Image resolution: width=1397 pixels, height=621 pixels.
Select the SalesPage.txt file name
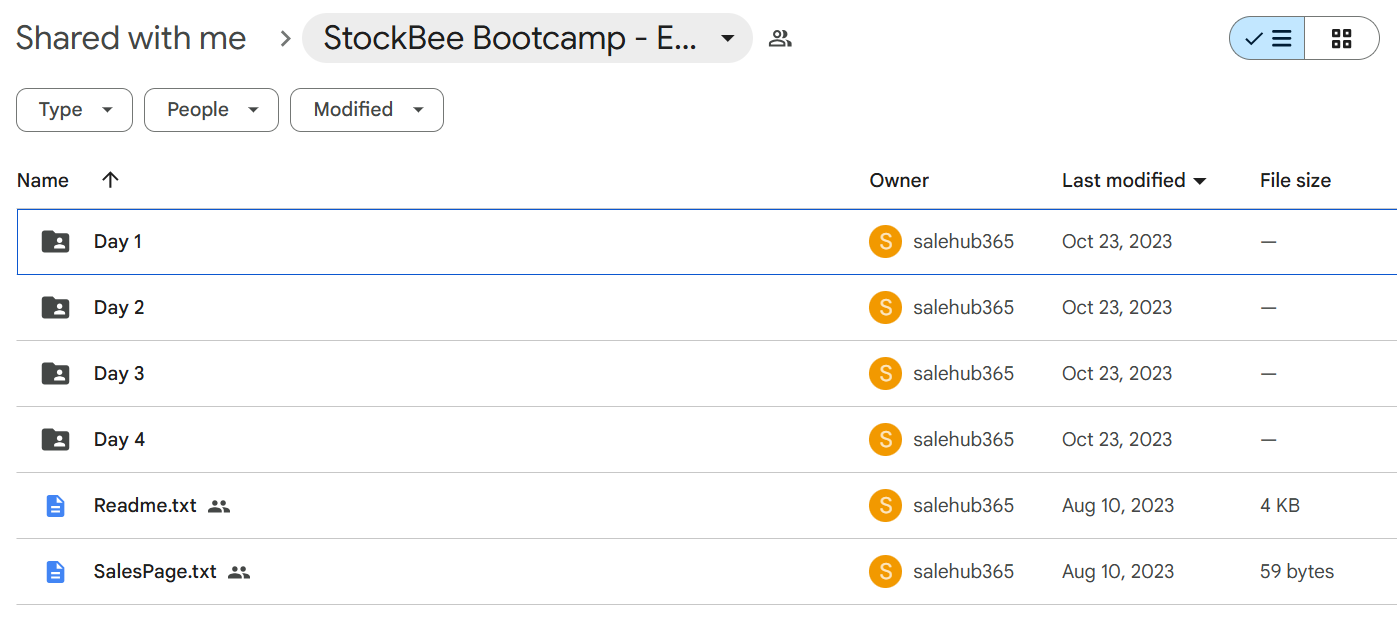pos(155,571)
